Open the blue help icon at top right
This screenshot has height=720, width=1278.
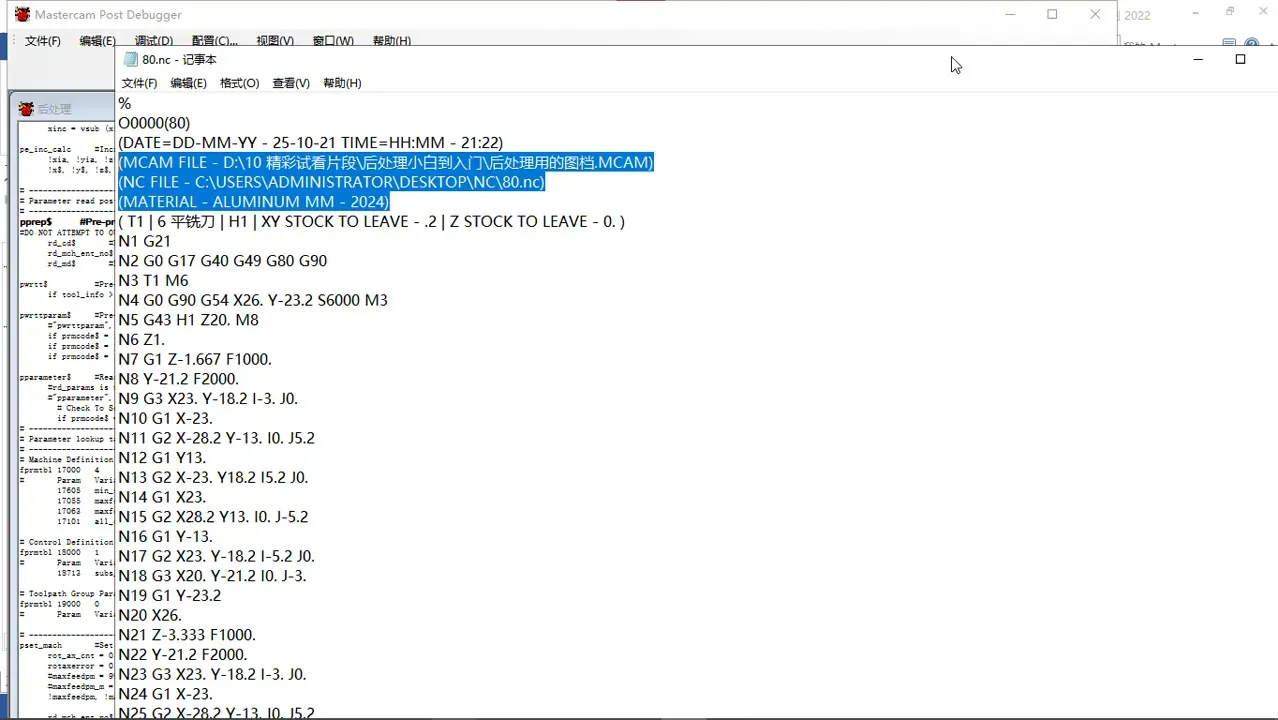(x=1251, y=44)
